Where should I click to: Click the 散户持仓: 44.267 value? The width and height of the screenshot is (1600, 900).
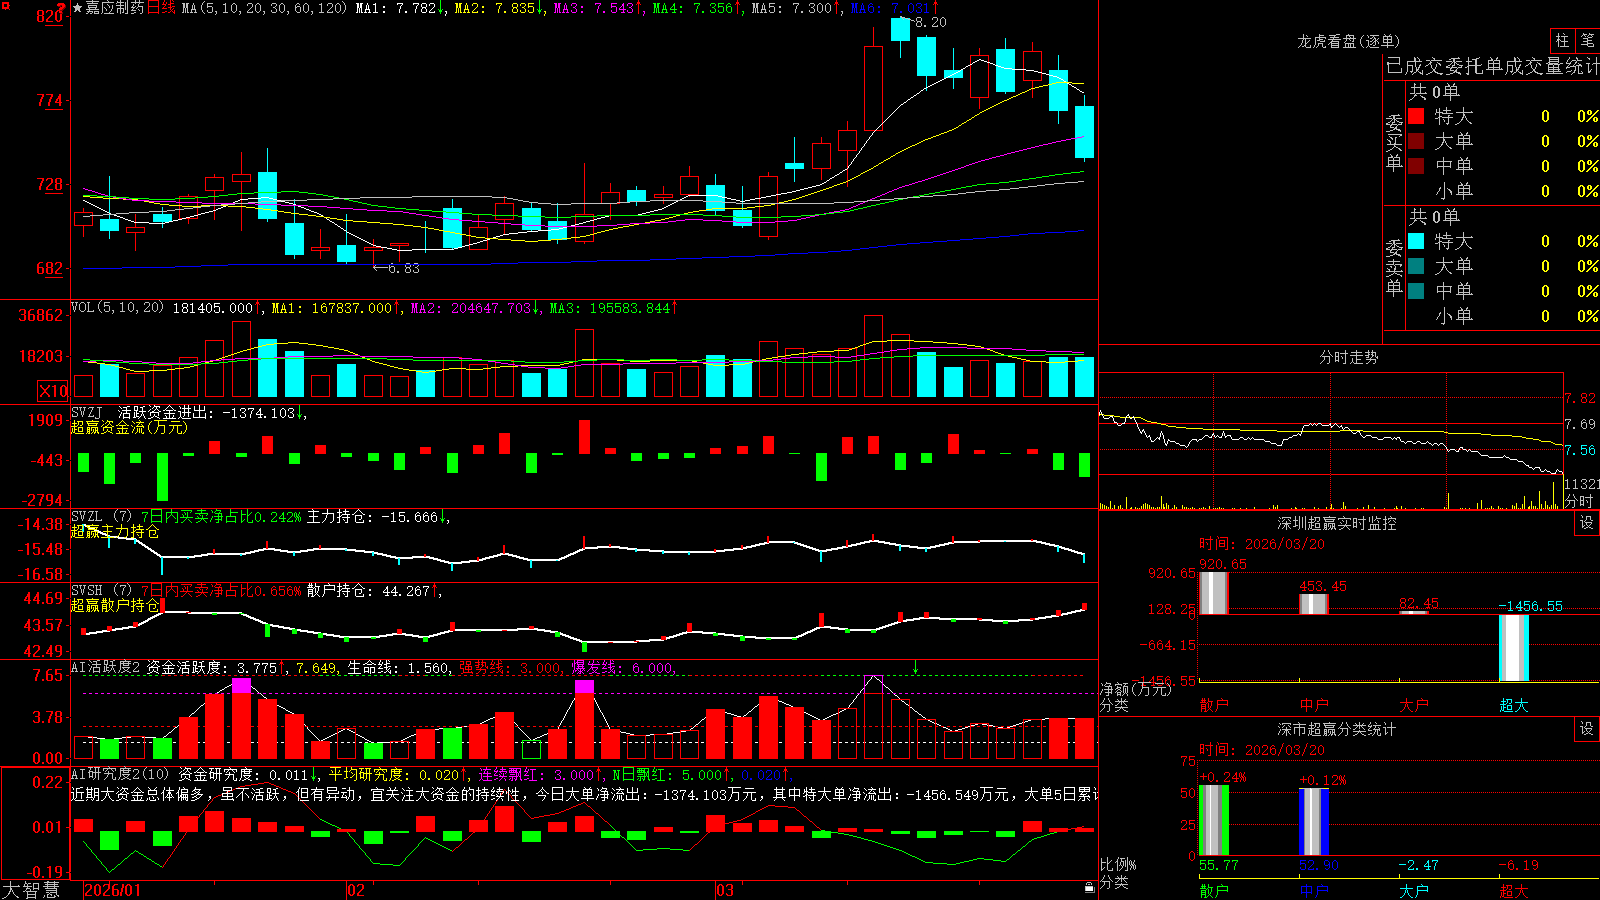click(368, 591)
